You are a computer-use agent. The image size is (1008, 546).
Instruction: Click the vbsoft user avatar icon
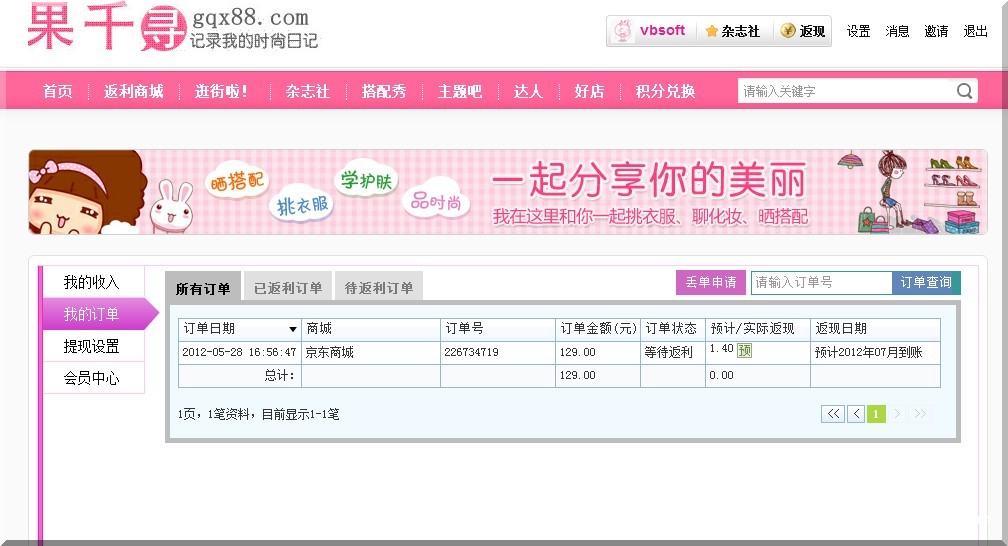click(x=622, y=31)
